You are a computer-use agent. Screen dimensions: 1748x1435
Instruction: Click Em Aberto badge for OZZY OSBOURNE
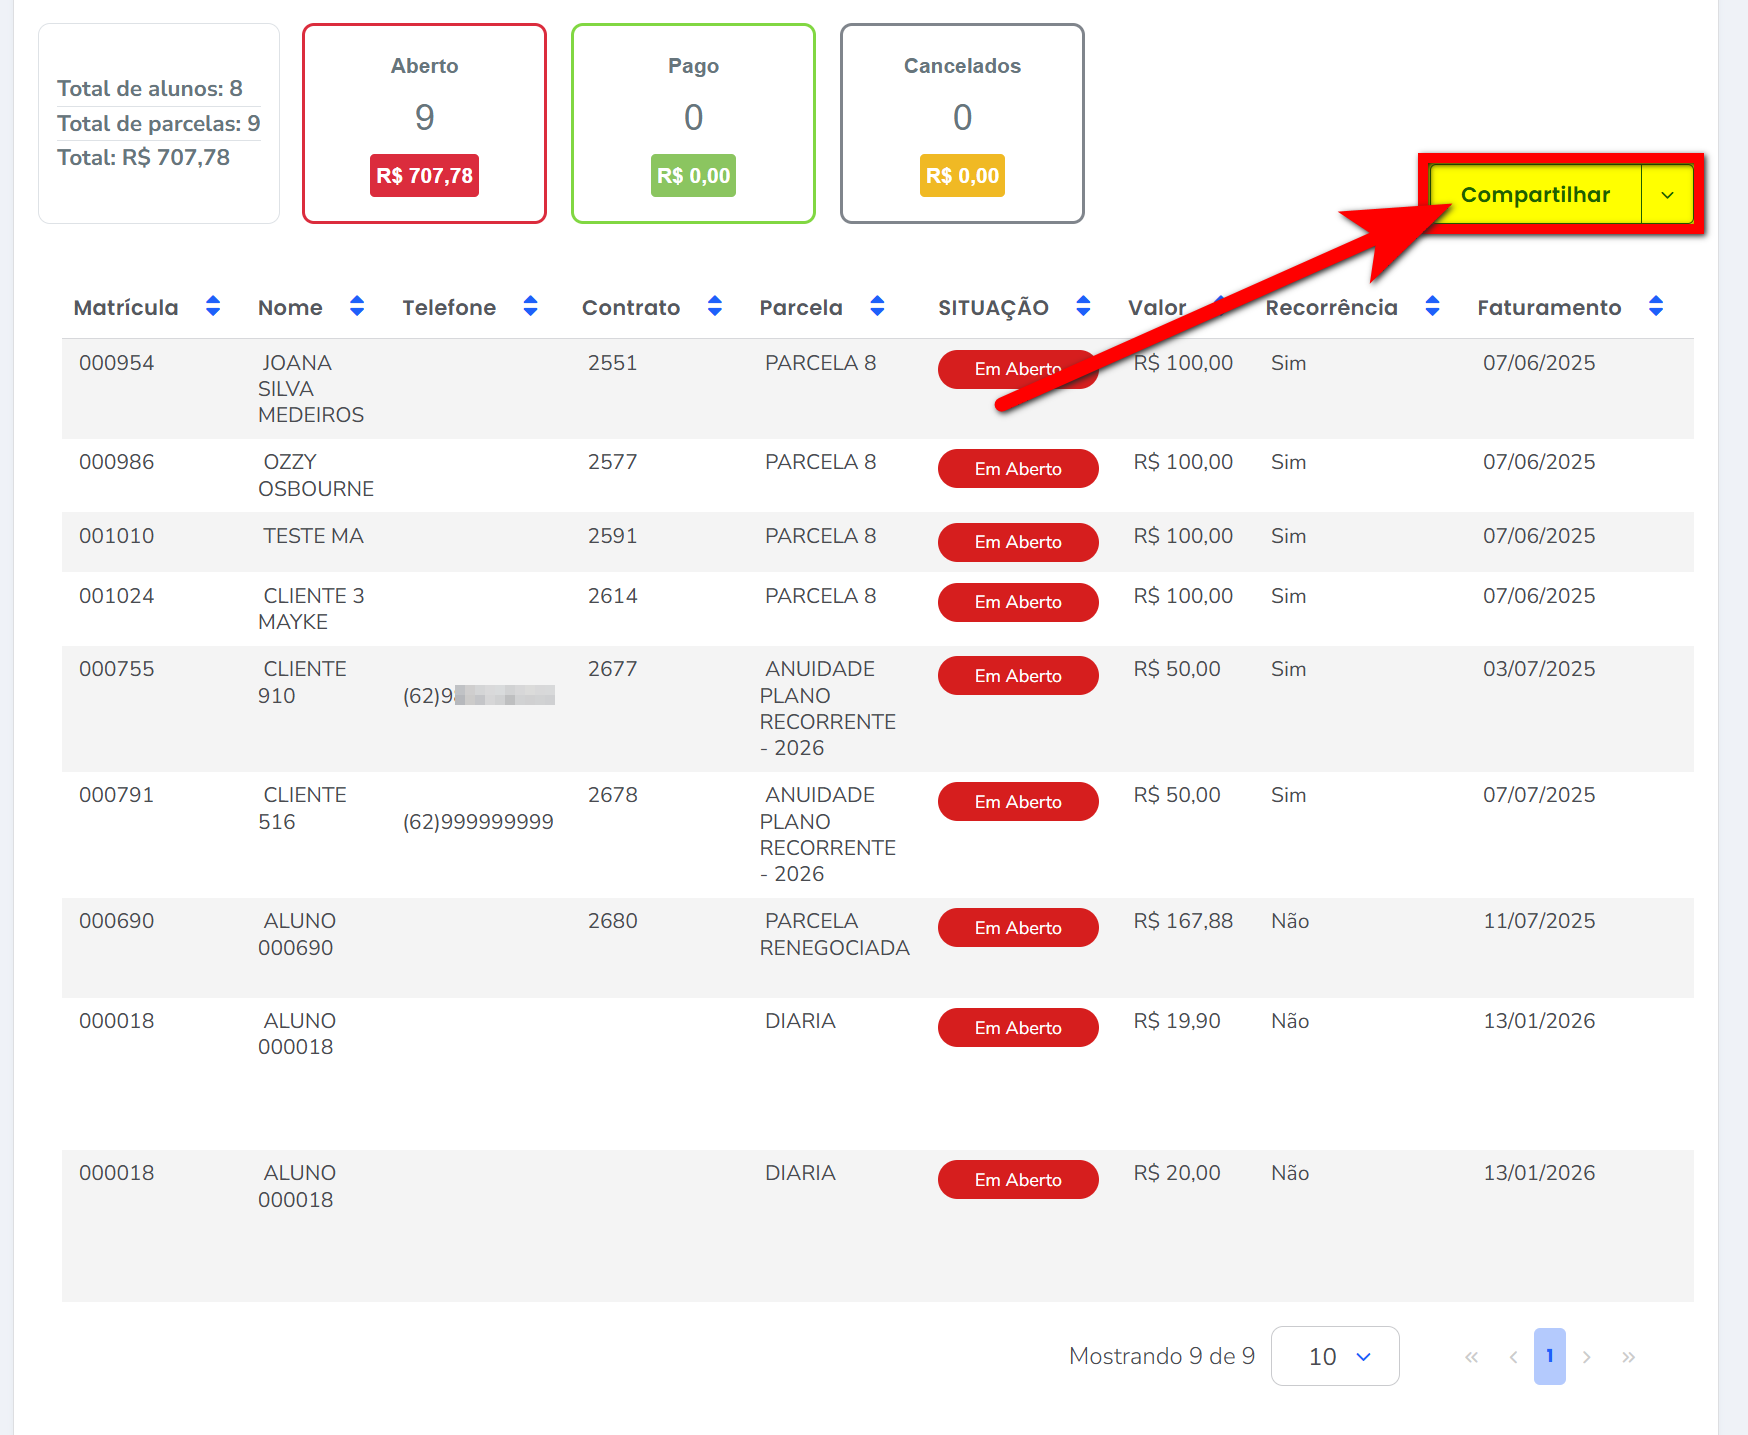[x=1017, y=469]
